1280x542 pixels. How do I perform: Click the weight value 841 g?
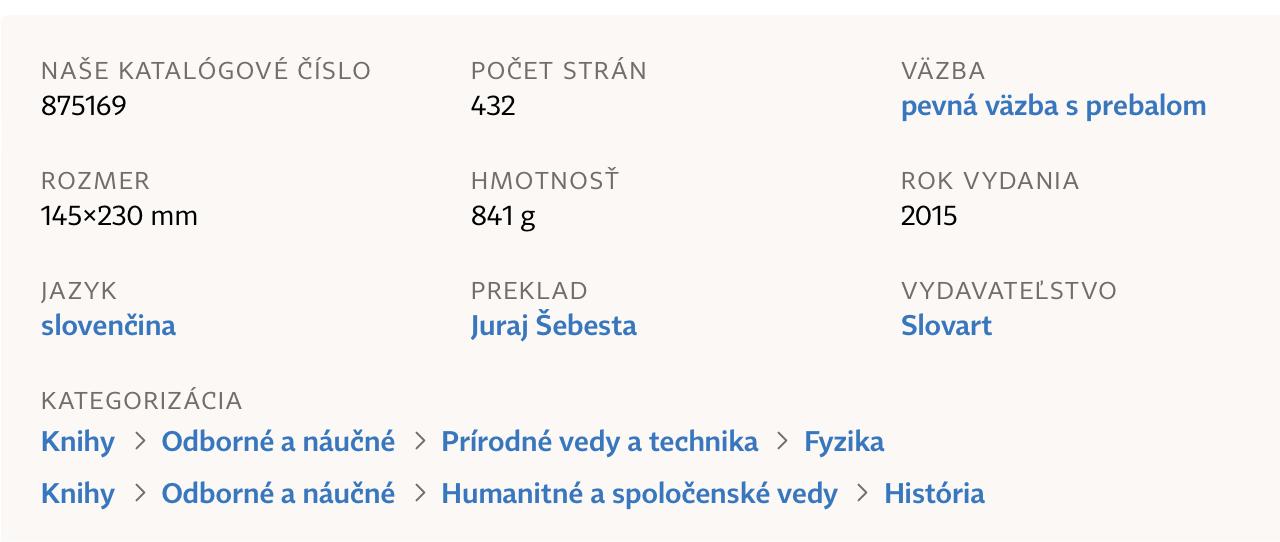(x=503, y=216)
